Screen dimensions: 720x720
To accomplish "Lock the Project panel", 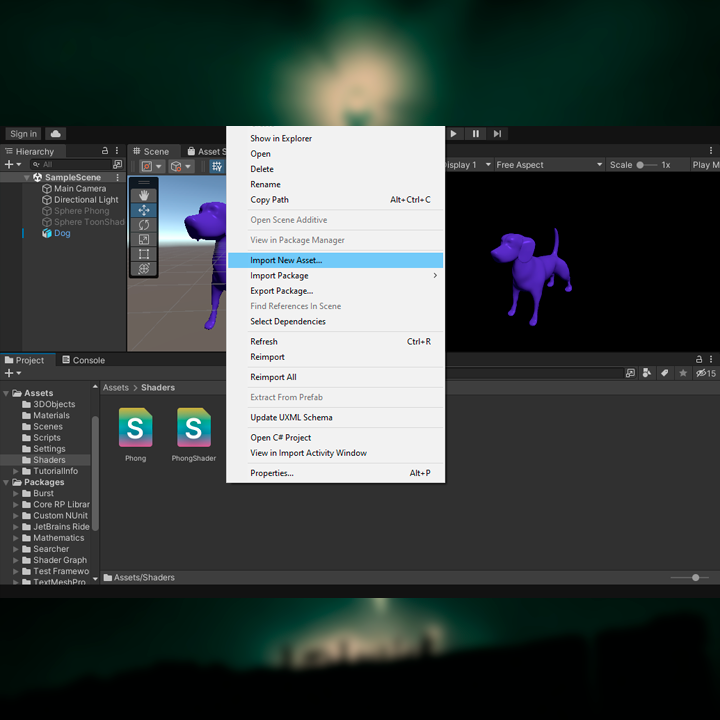I will point(699,359).
